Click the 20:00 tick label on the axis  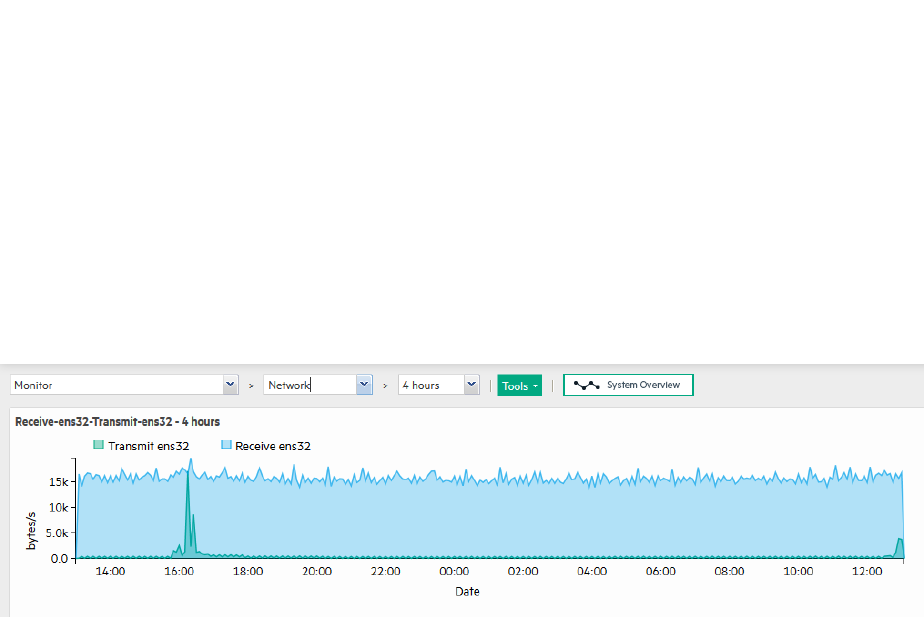317,571
